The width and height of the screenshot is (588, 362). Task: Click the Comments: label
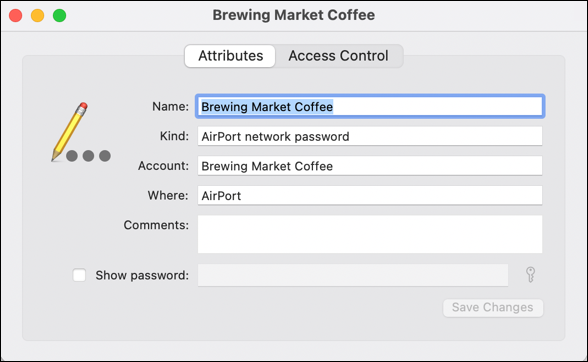tap(156, 225)
